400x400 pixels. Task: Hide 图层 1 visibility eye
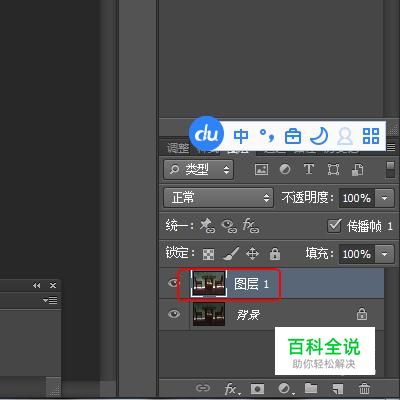coord(174,283)
